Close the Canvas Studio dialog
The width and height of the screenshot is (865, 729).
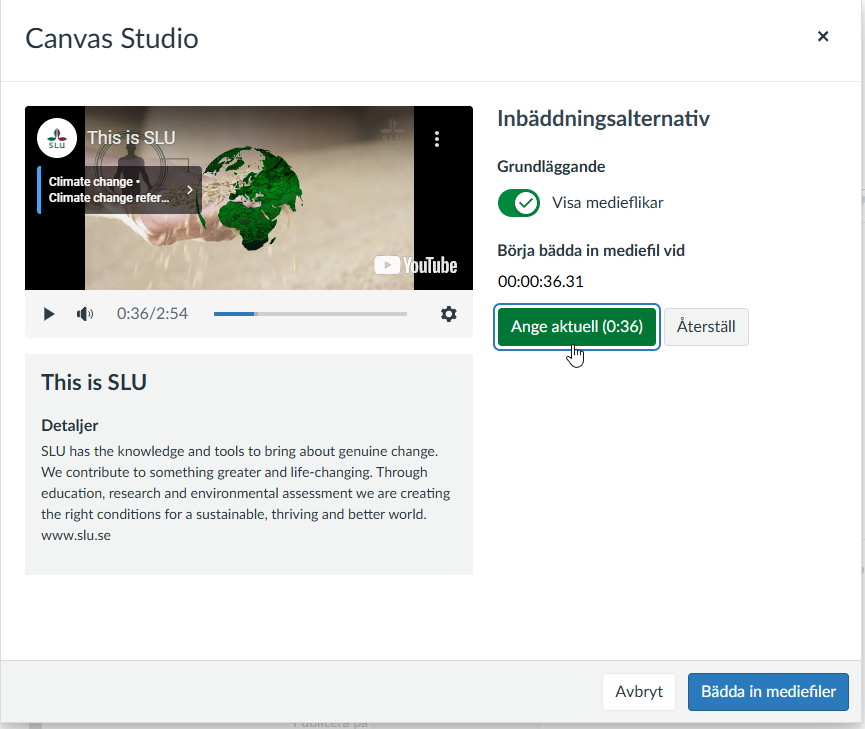823,36
